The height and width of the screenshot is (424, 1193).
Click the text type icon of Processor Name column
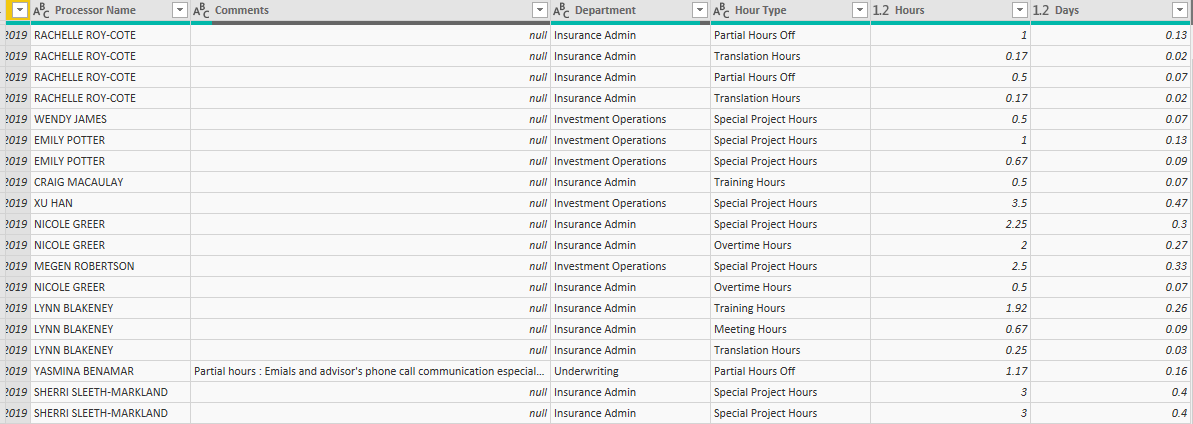point(41,11)
